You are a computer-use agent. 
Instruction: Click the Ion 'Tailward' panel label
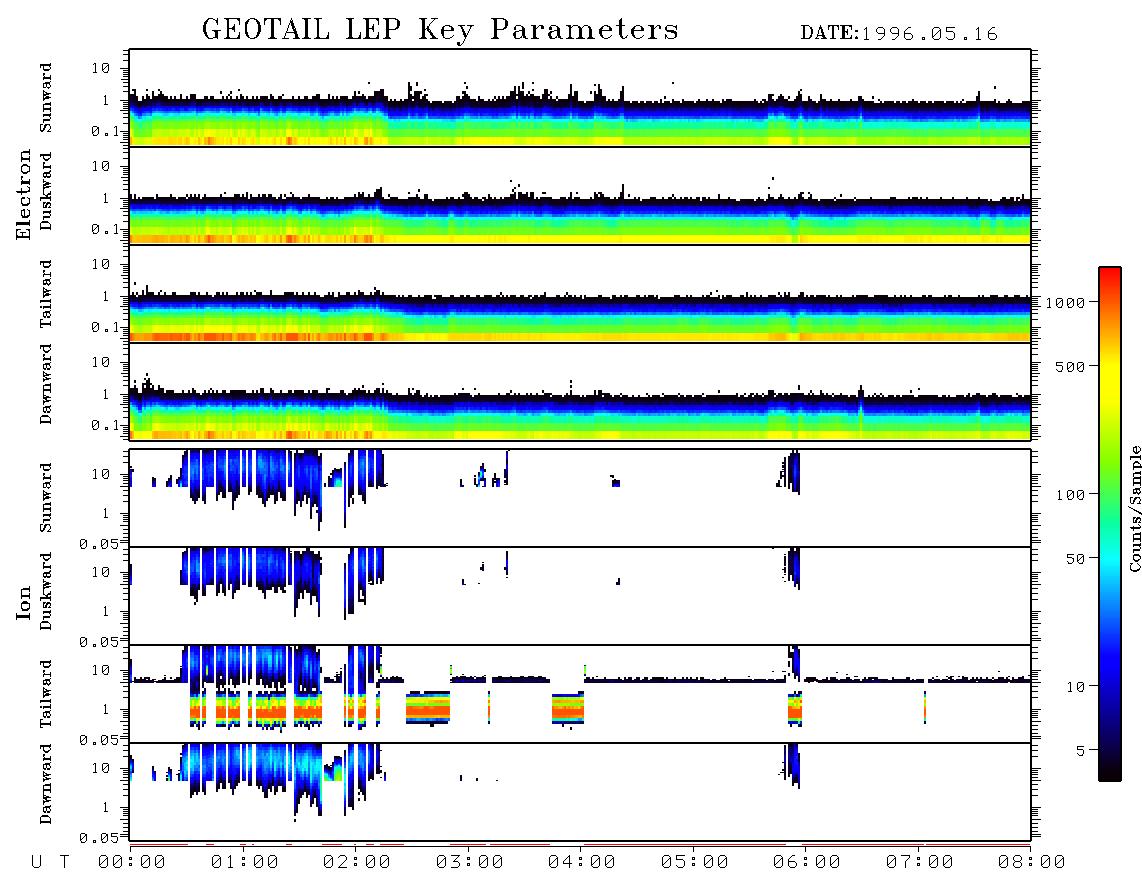[45, 694]
